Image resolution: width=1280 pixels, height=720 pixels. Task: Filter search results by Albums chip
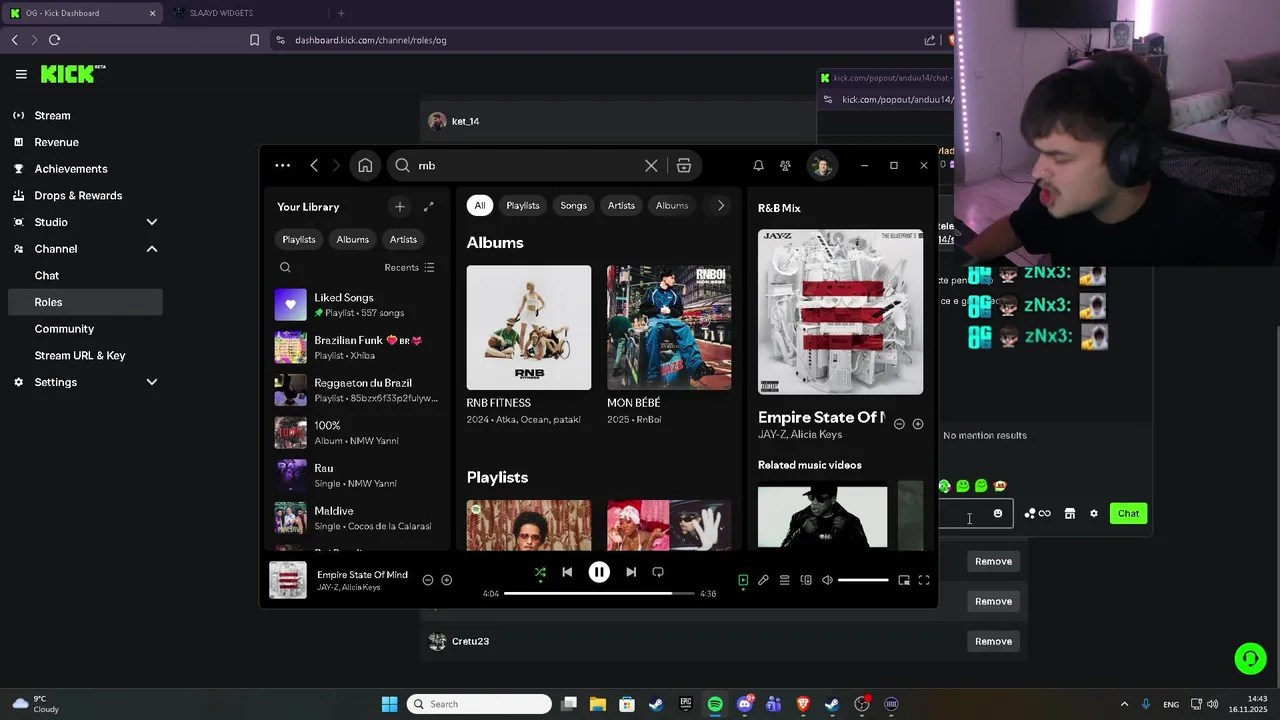(x=672, y=206)
